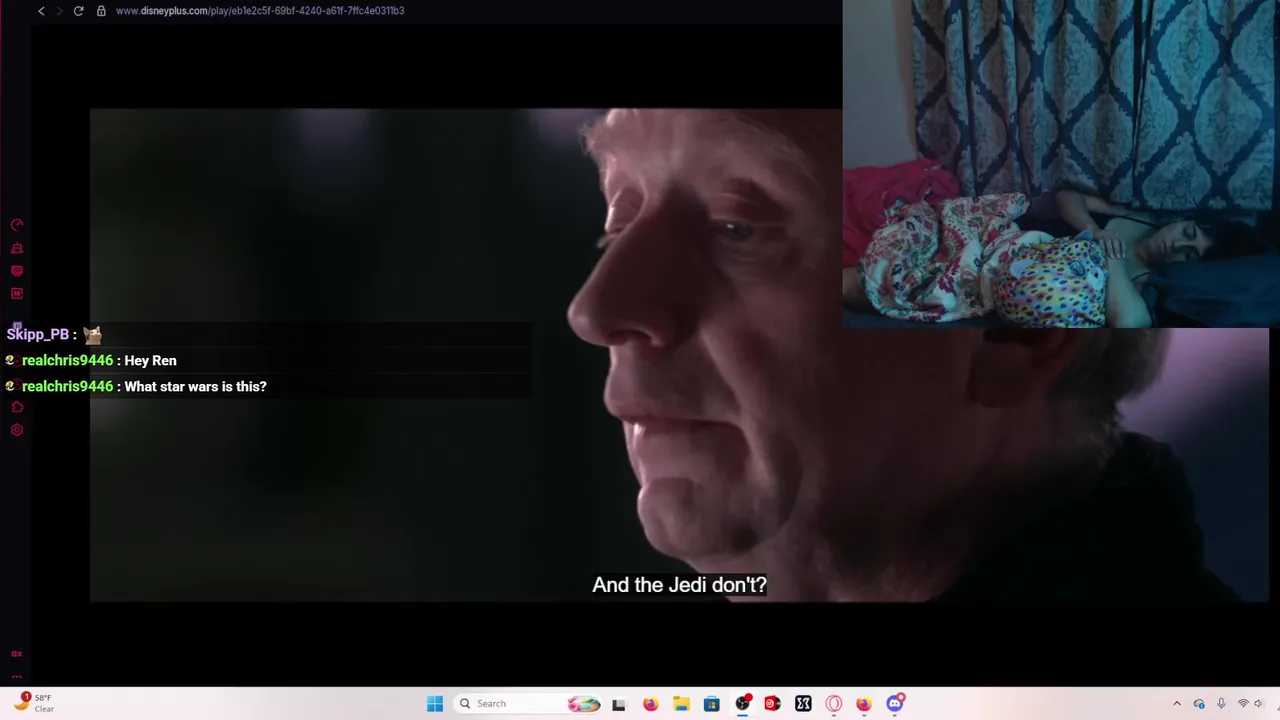This screenshot has width=1280, height=720.
Task: Open the sidebar icon below GX Cleaner
Action: pos(16,271)
